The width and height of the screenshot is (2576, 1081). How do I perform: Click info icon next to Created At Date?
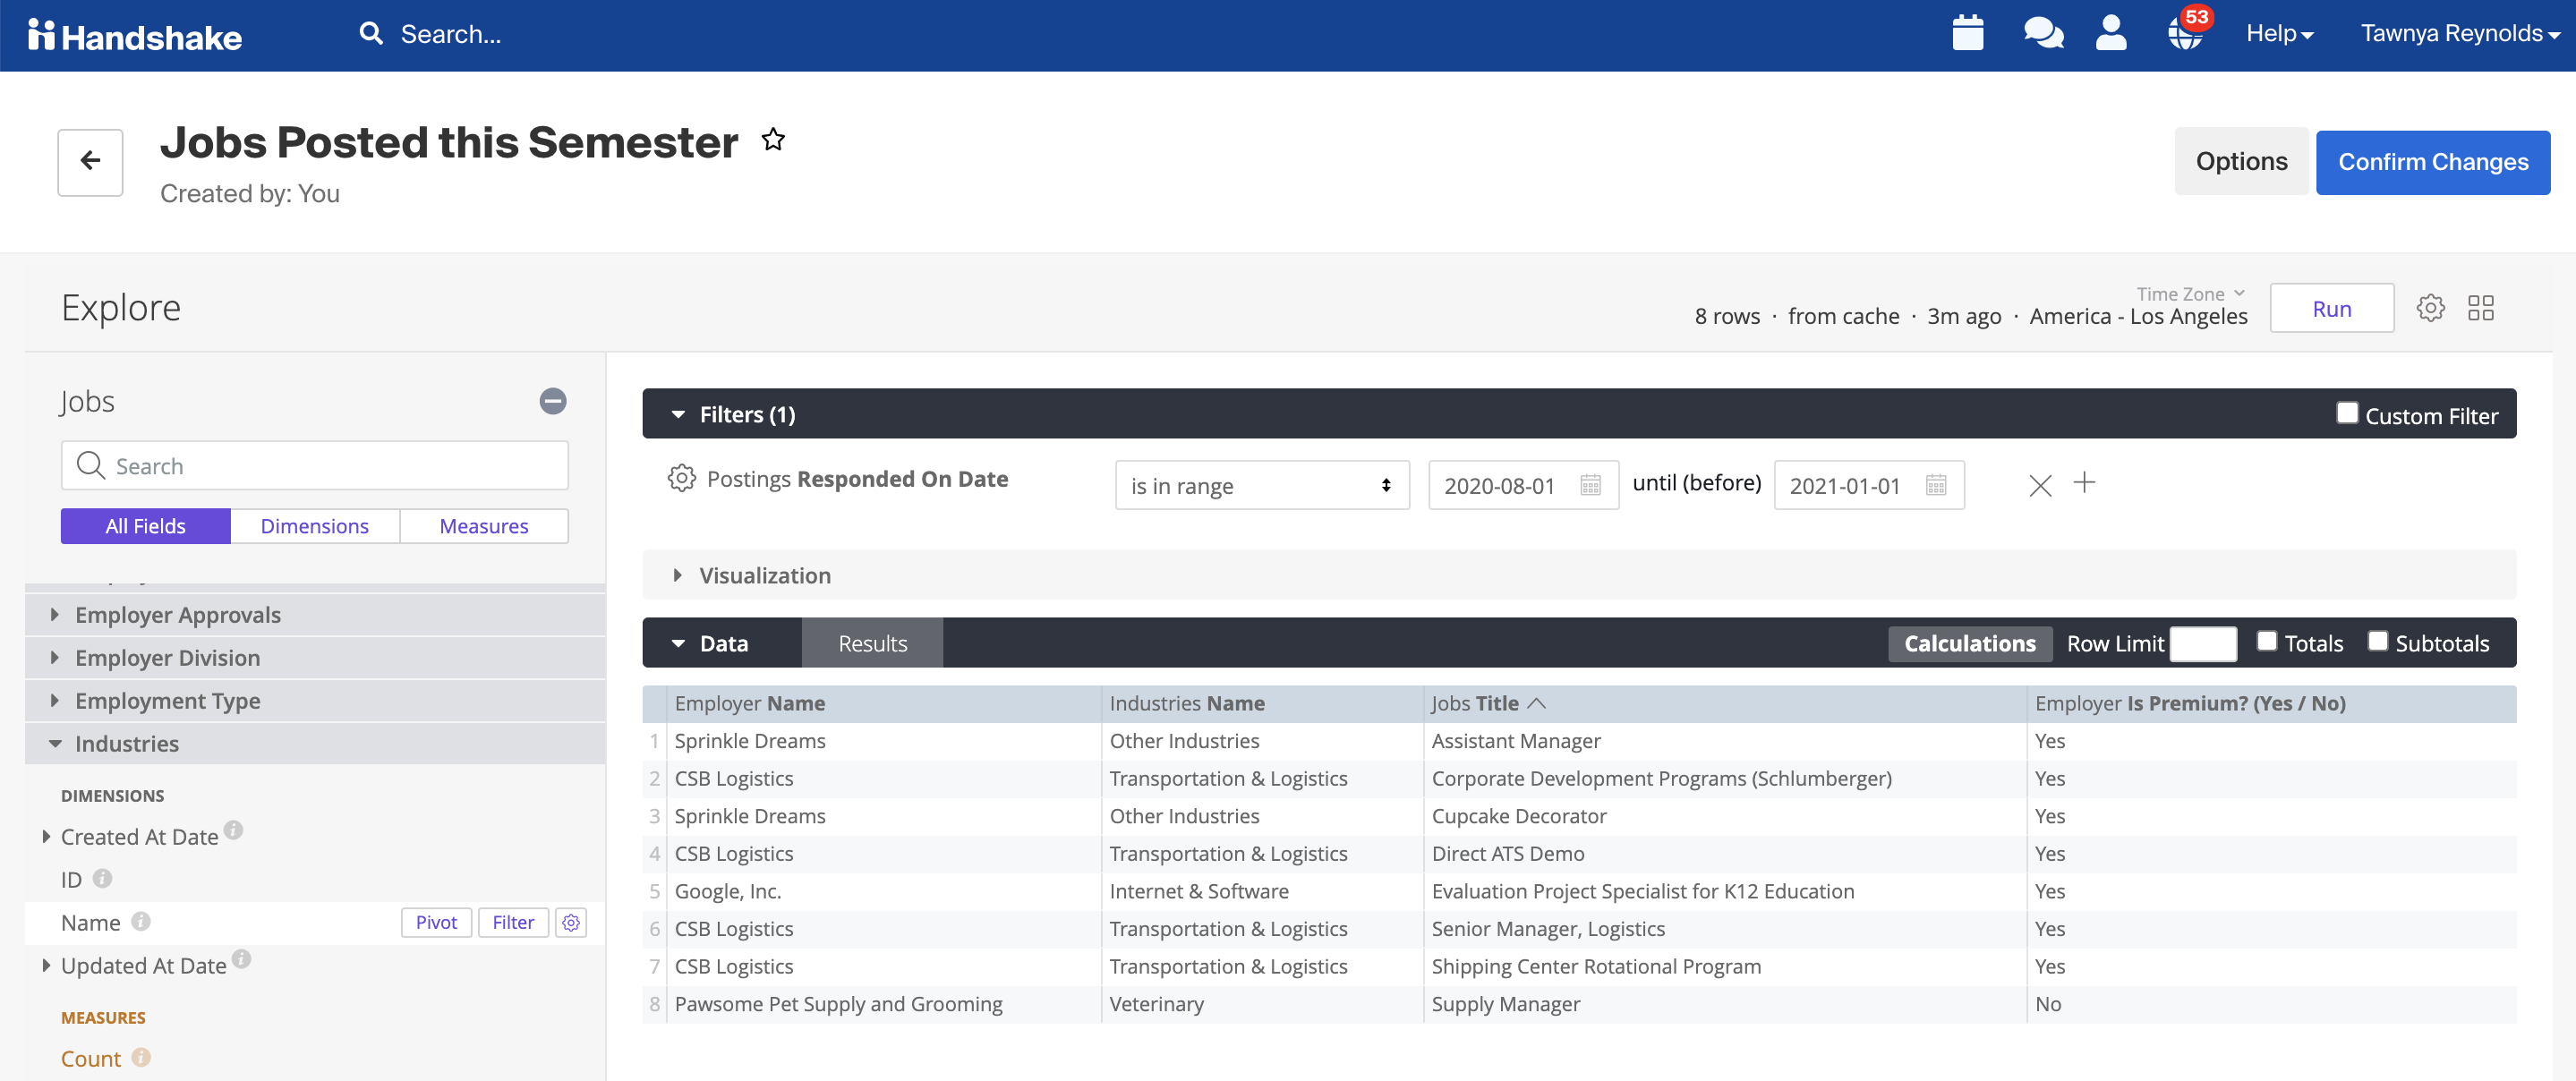233,829
